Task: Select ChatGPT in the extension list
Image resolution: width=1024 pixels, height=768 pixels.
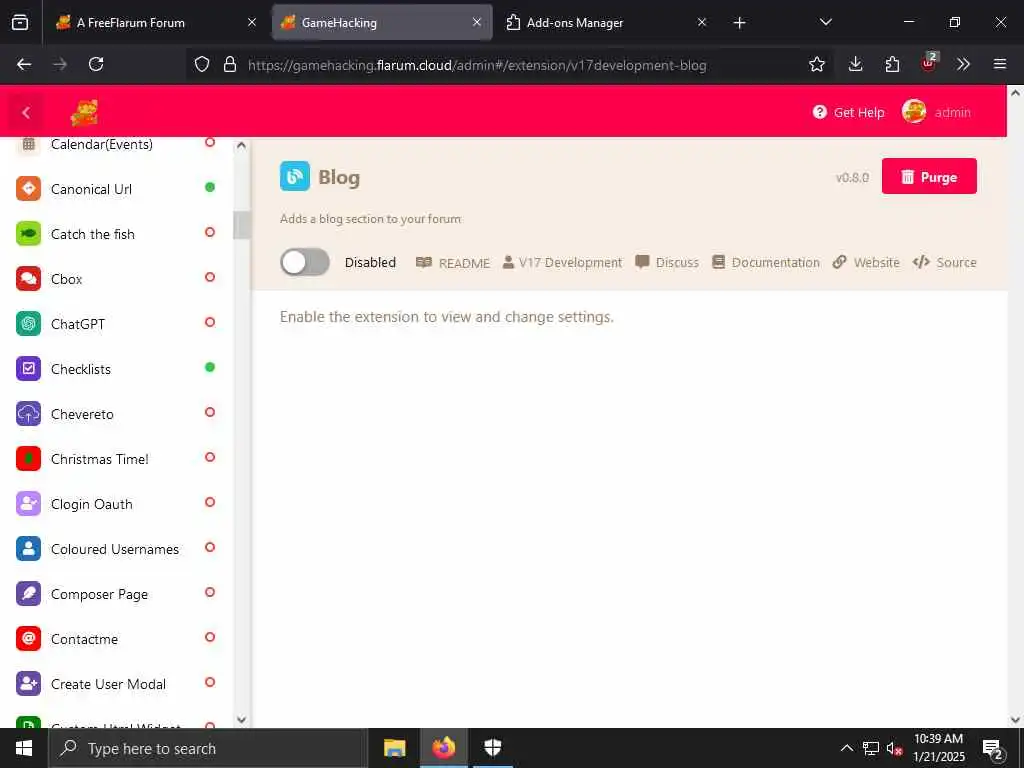Action: point(116,324)
